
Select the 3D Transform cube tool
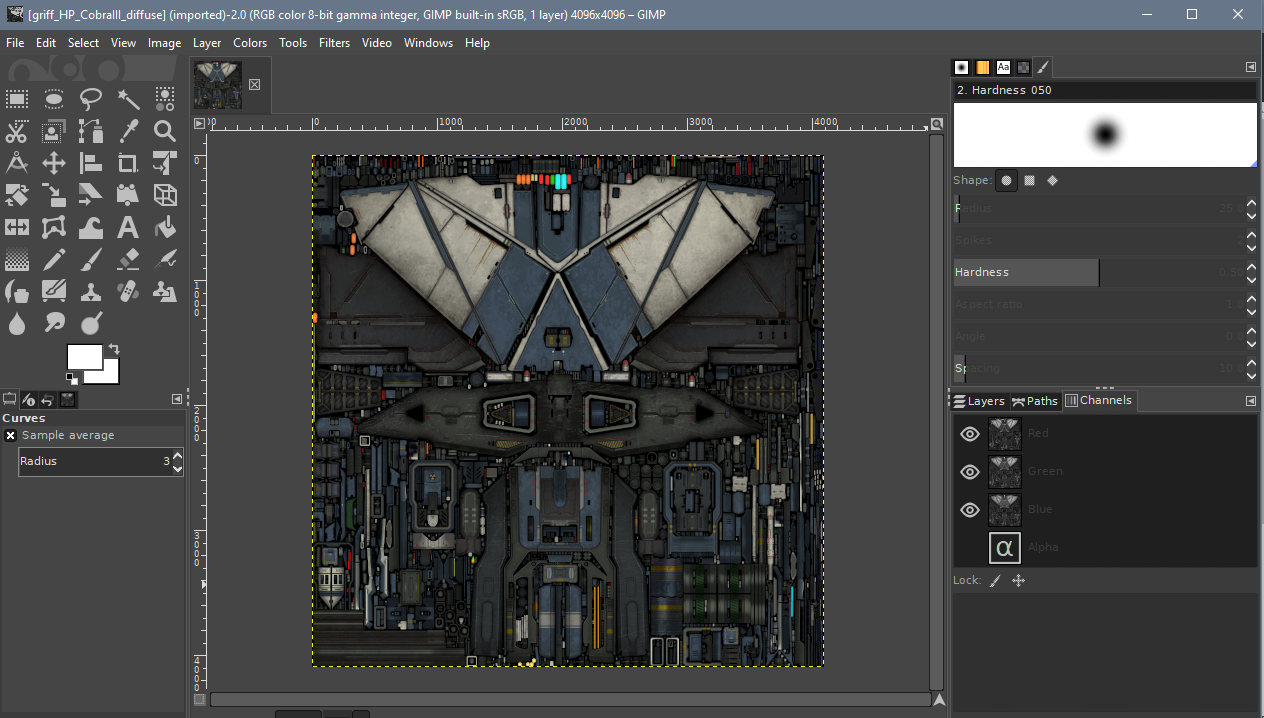tap(165, 195)
